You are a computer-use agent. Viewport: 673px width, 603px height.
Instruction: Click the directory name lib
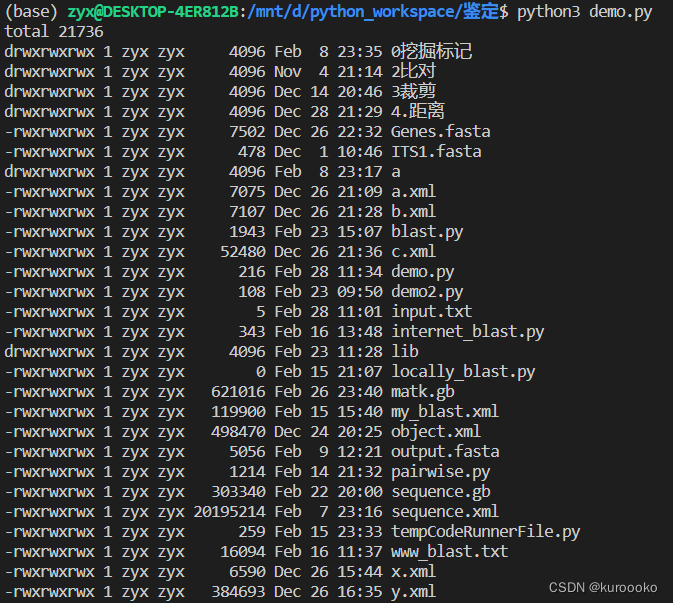pos(404,351)
